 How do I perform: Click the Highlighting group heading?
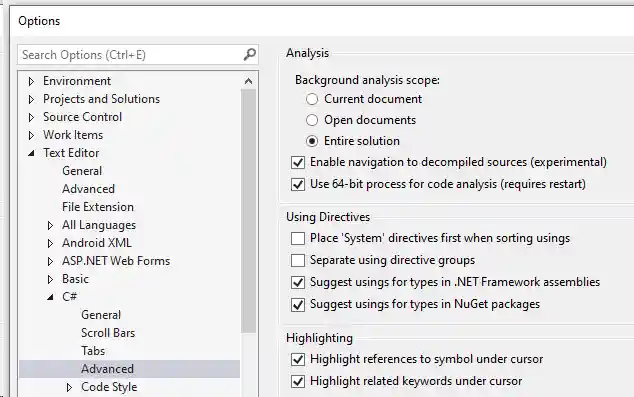click(319, 338)
